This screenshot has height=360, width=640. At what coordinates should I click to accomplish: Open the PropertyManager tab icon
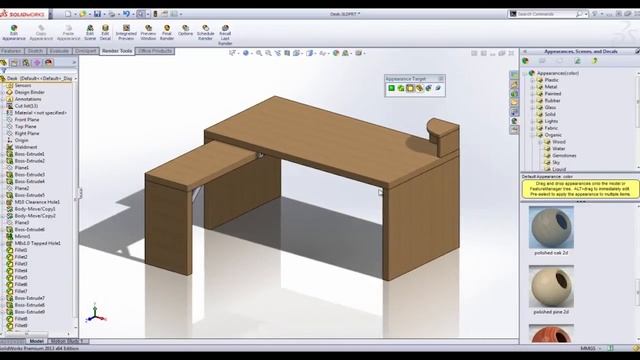coord(14,62)
